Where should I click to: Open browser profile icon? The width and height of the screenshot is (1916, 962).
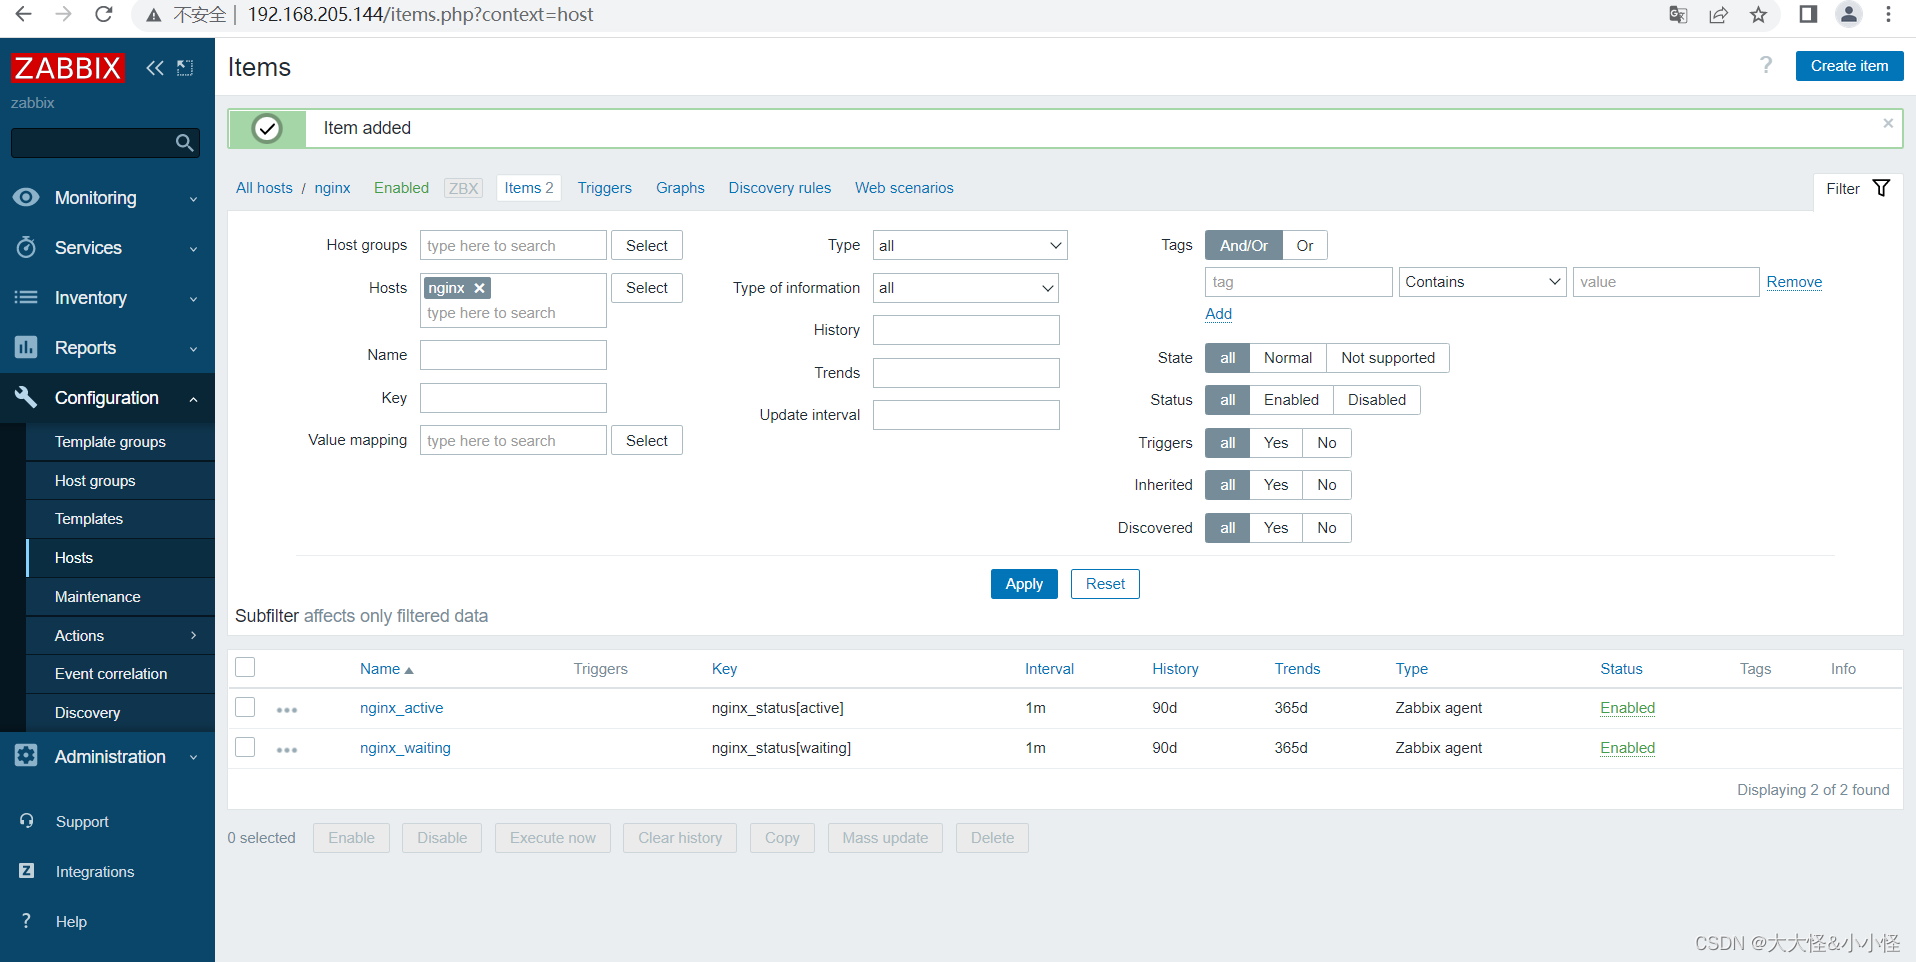pyautogui.click(x=1849, y=14)
